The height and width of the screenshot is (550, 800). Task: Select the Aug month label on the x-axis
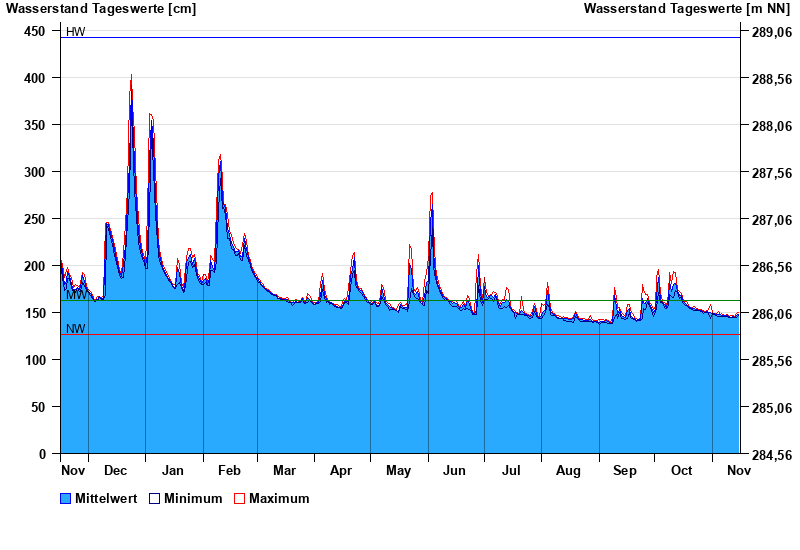(x=568, y=470)
